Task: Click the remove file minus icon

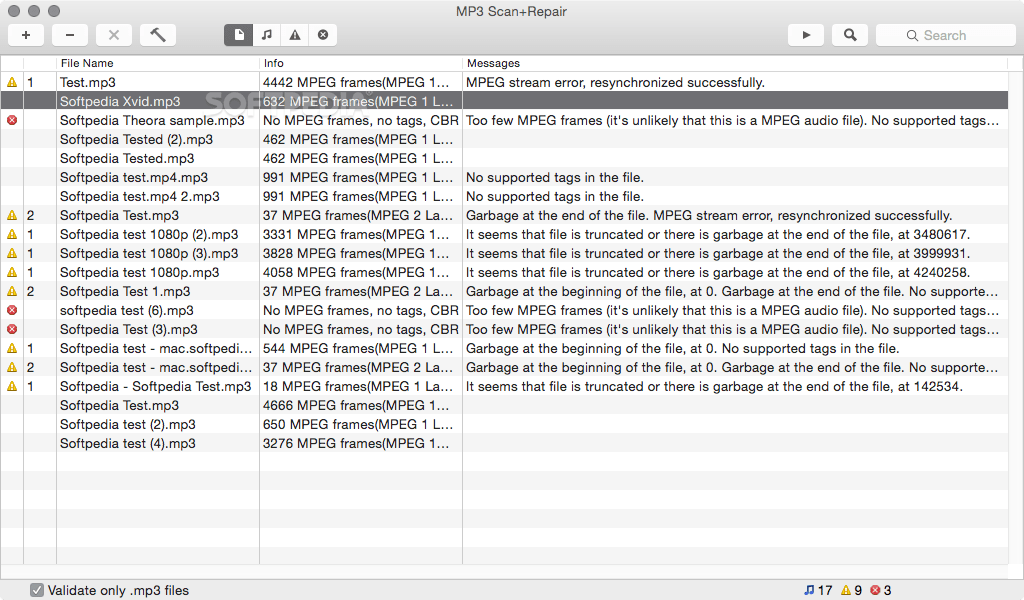Action: [70, 34]
